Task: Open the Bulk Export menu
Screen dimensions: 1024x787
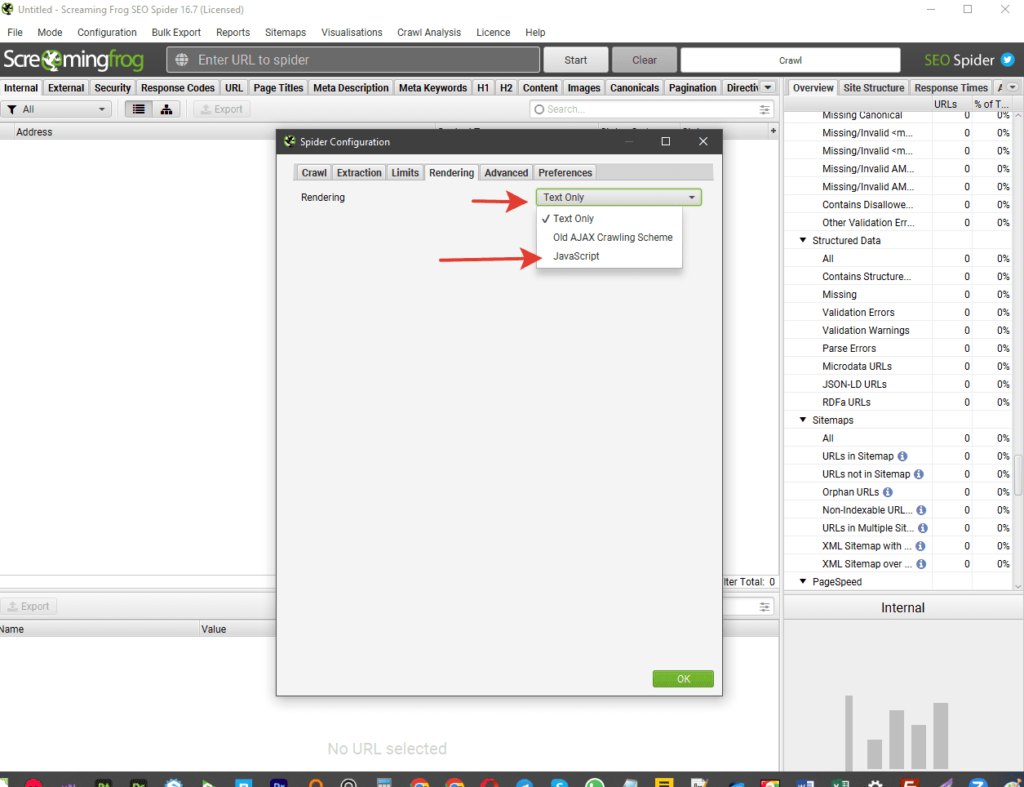Action: pyautogui.click(x=176, y=32)
